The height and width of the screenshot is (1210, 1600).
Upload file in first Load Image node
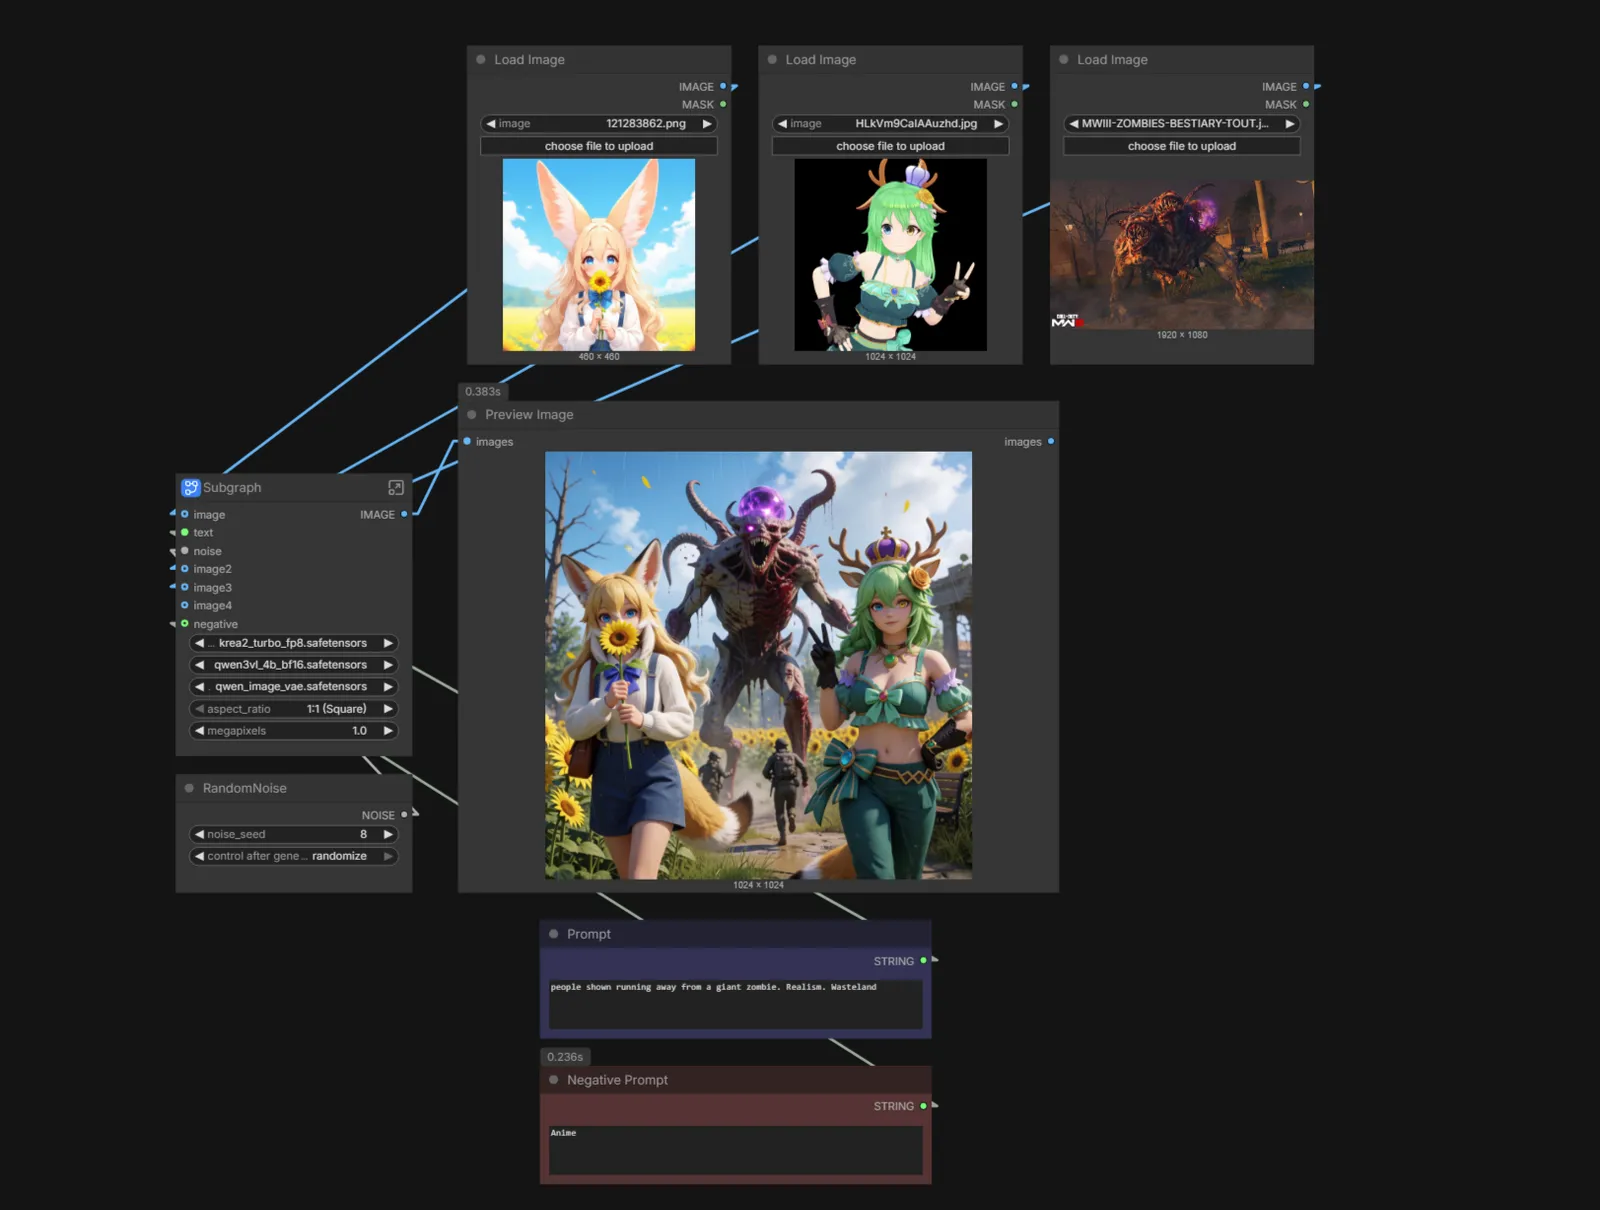599,146
